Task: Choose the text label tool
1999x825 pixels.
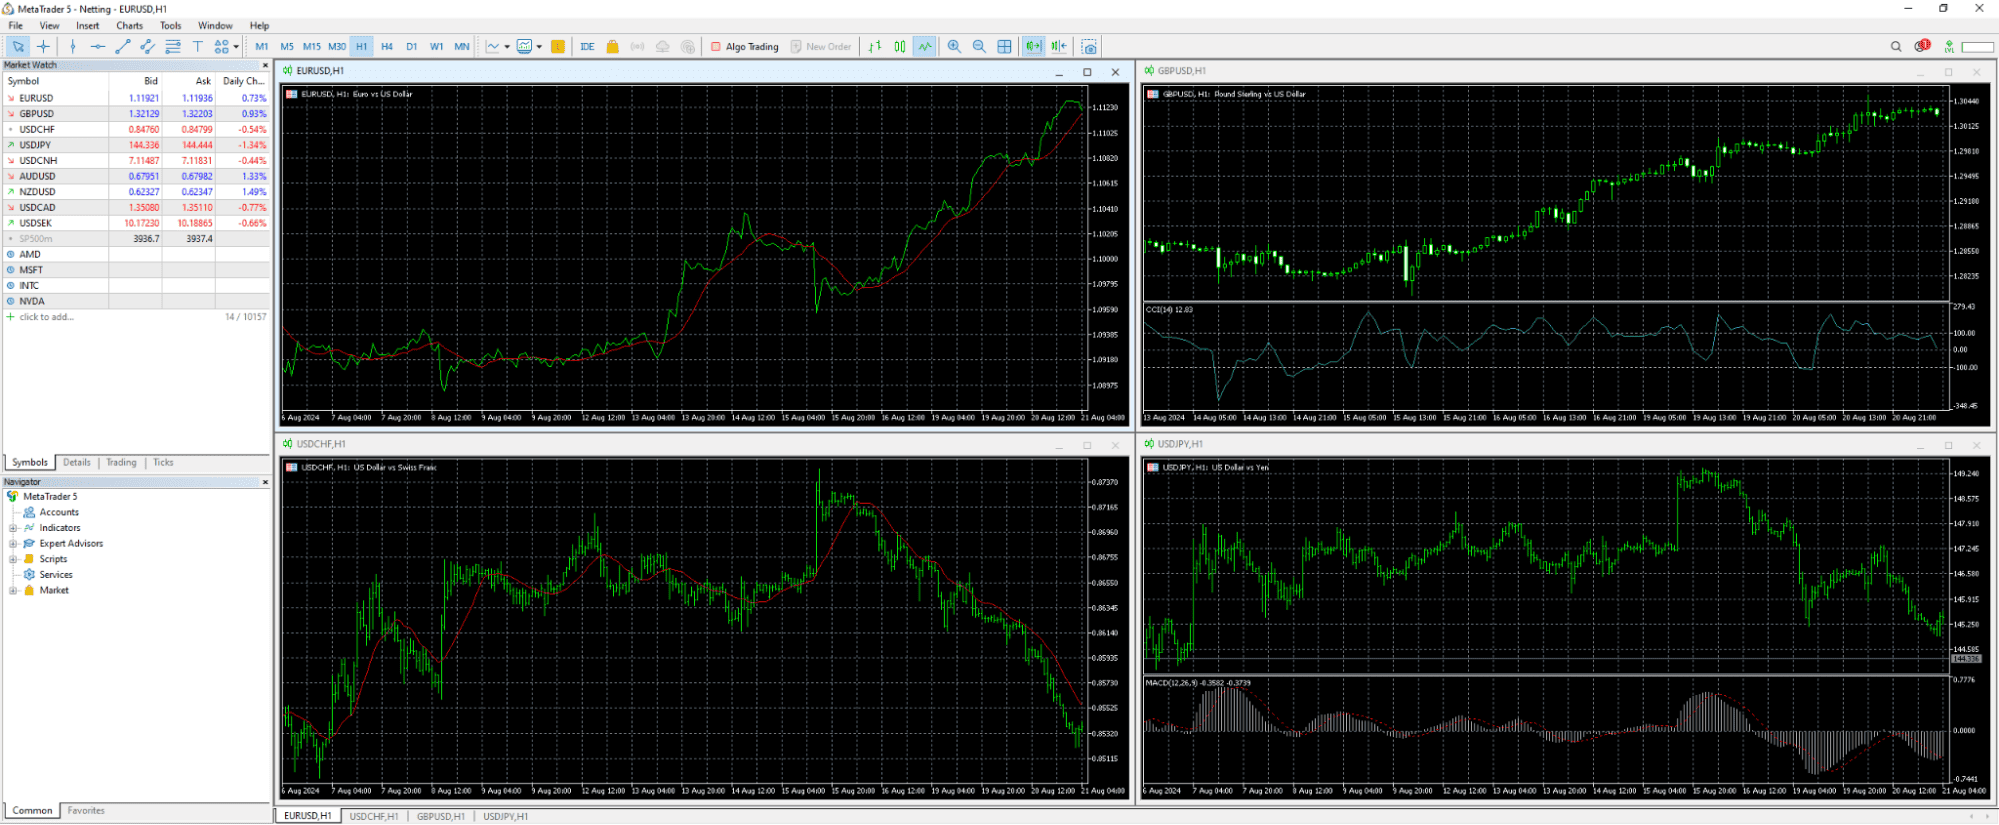Action: pyautogui.click(x=197, y=47)
